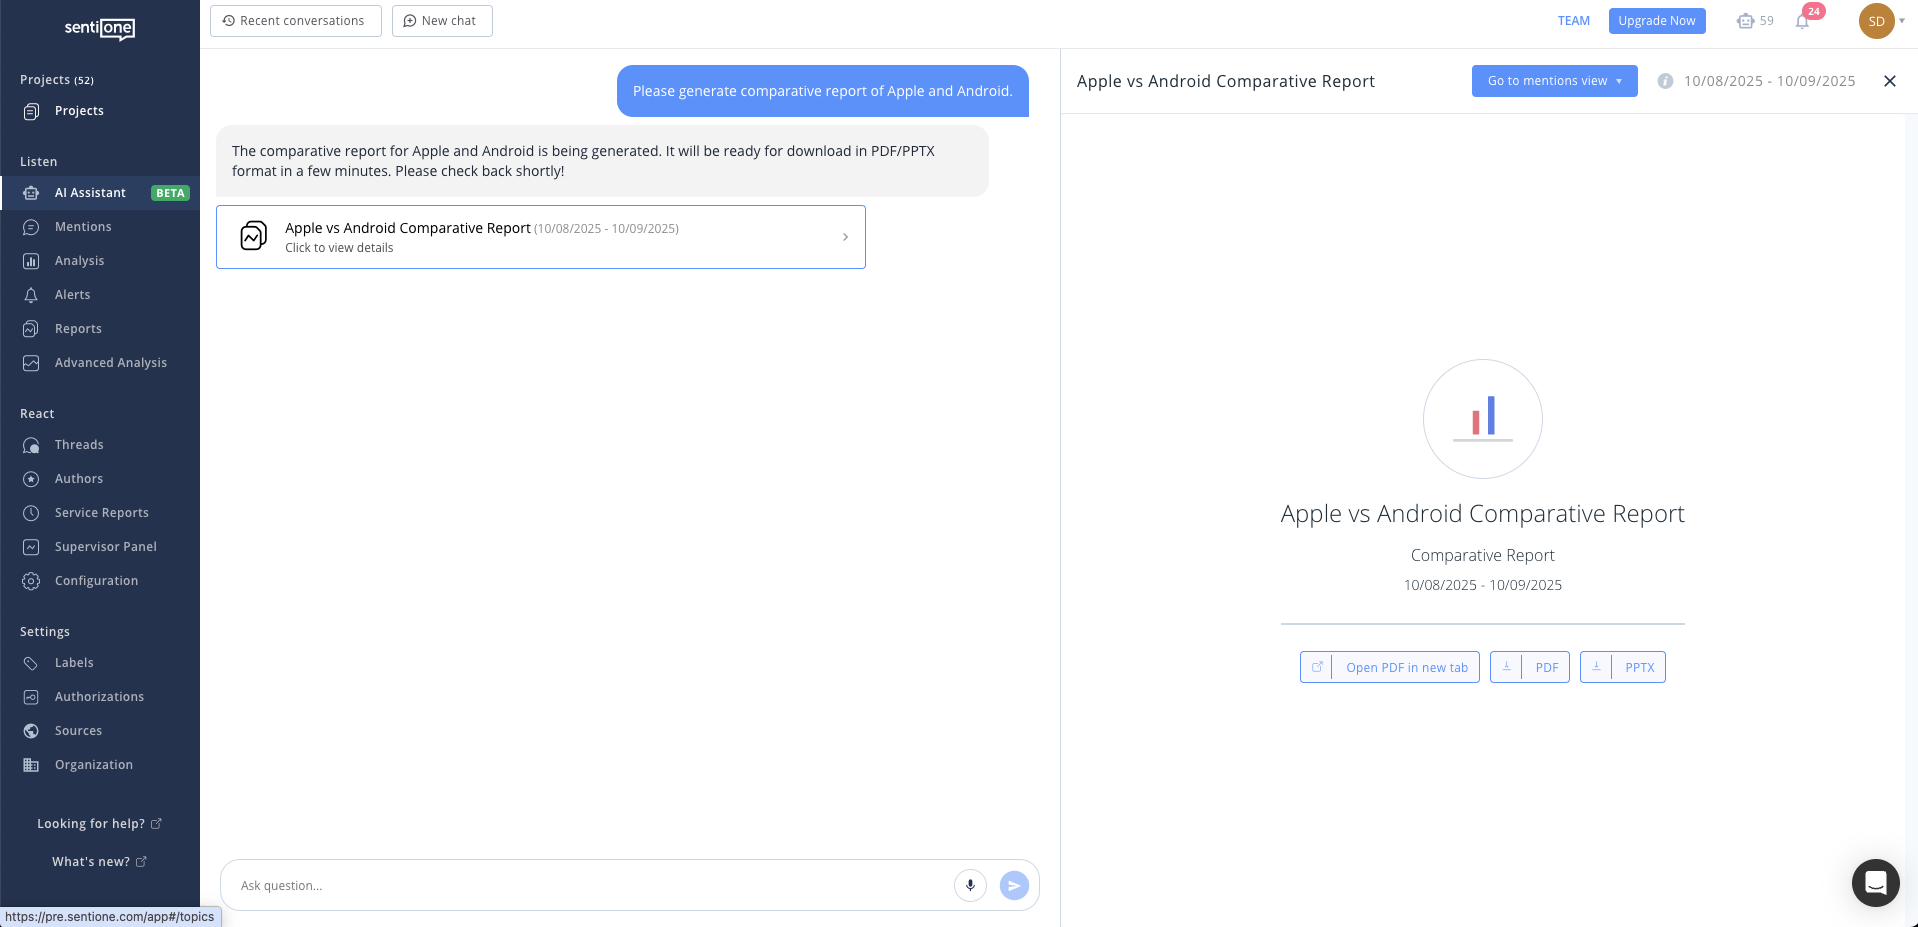Click the date range 10/08/2025 - 10/09/2025 in header
The height and width of the screenshot is (927, 1918).
tap(1770, 81)
